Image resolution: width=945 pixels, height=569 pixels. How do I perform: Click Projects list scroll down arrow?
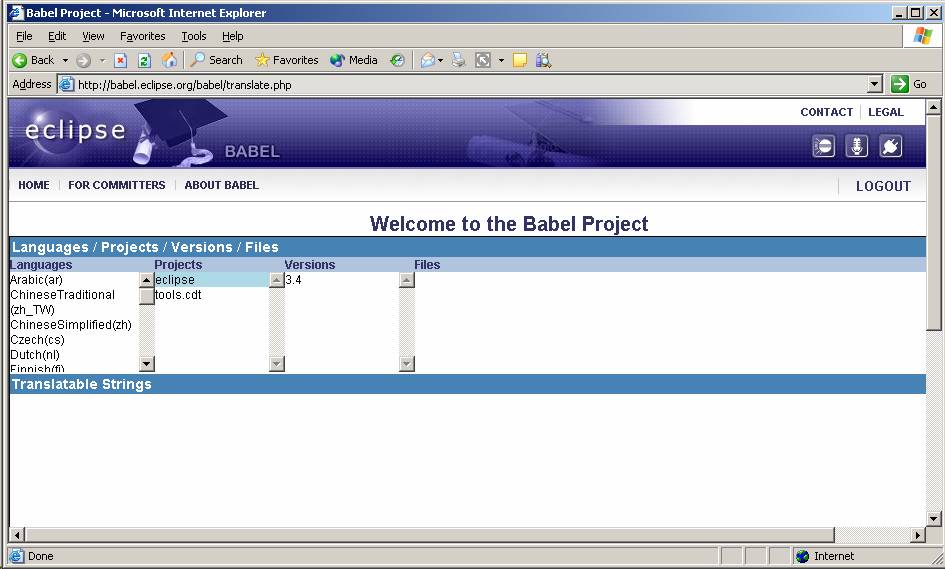pyautogui.click(x=277, y=363)
